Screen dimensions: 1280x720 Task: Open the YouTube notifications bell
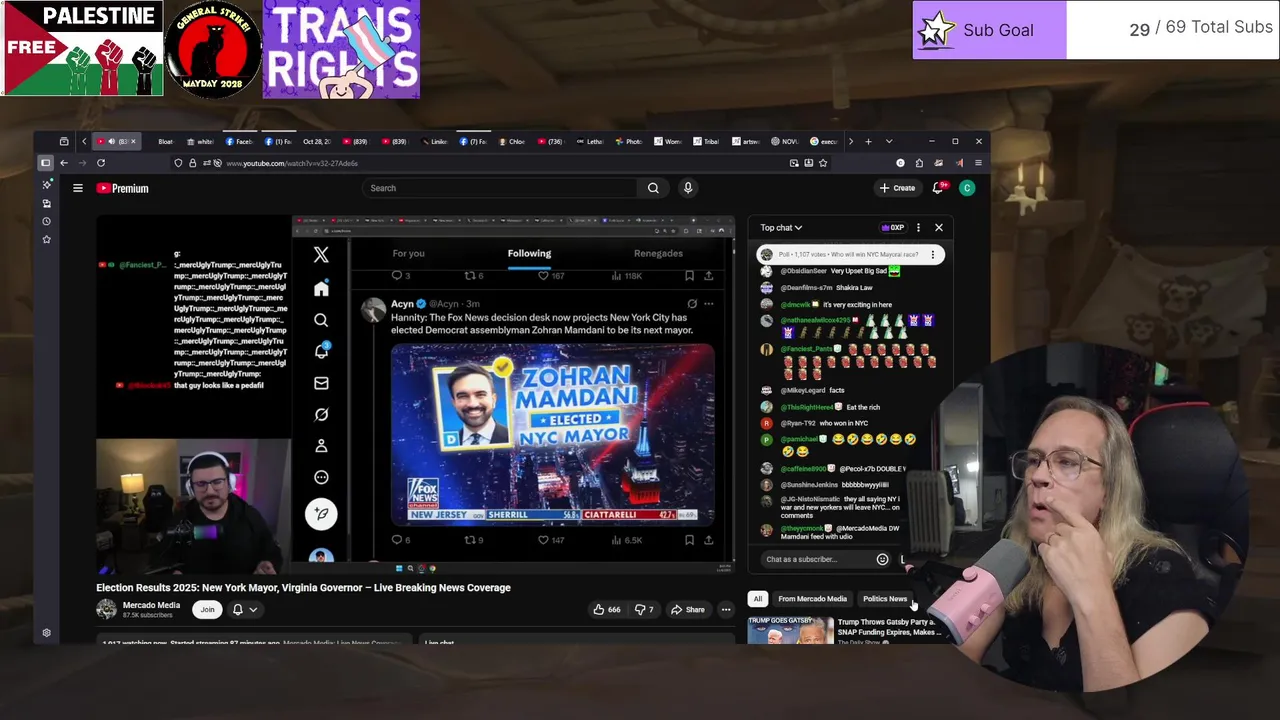pos(938,188)
